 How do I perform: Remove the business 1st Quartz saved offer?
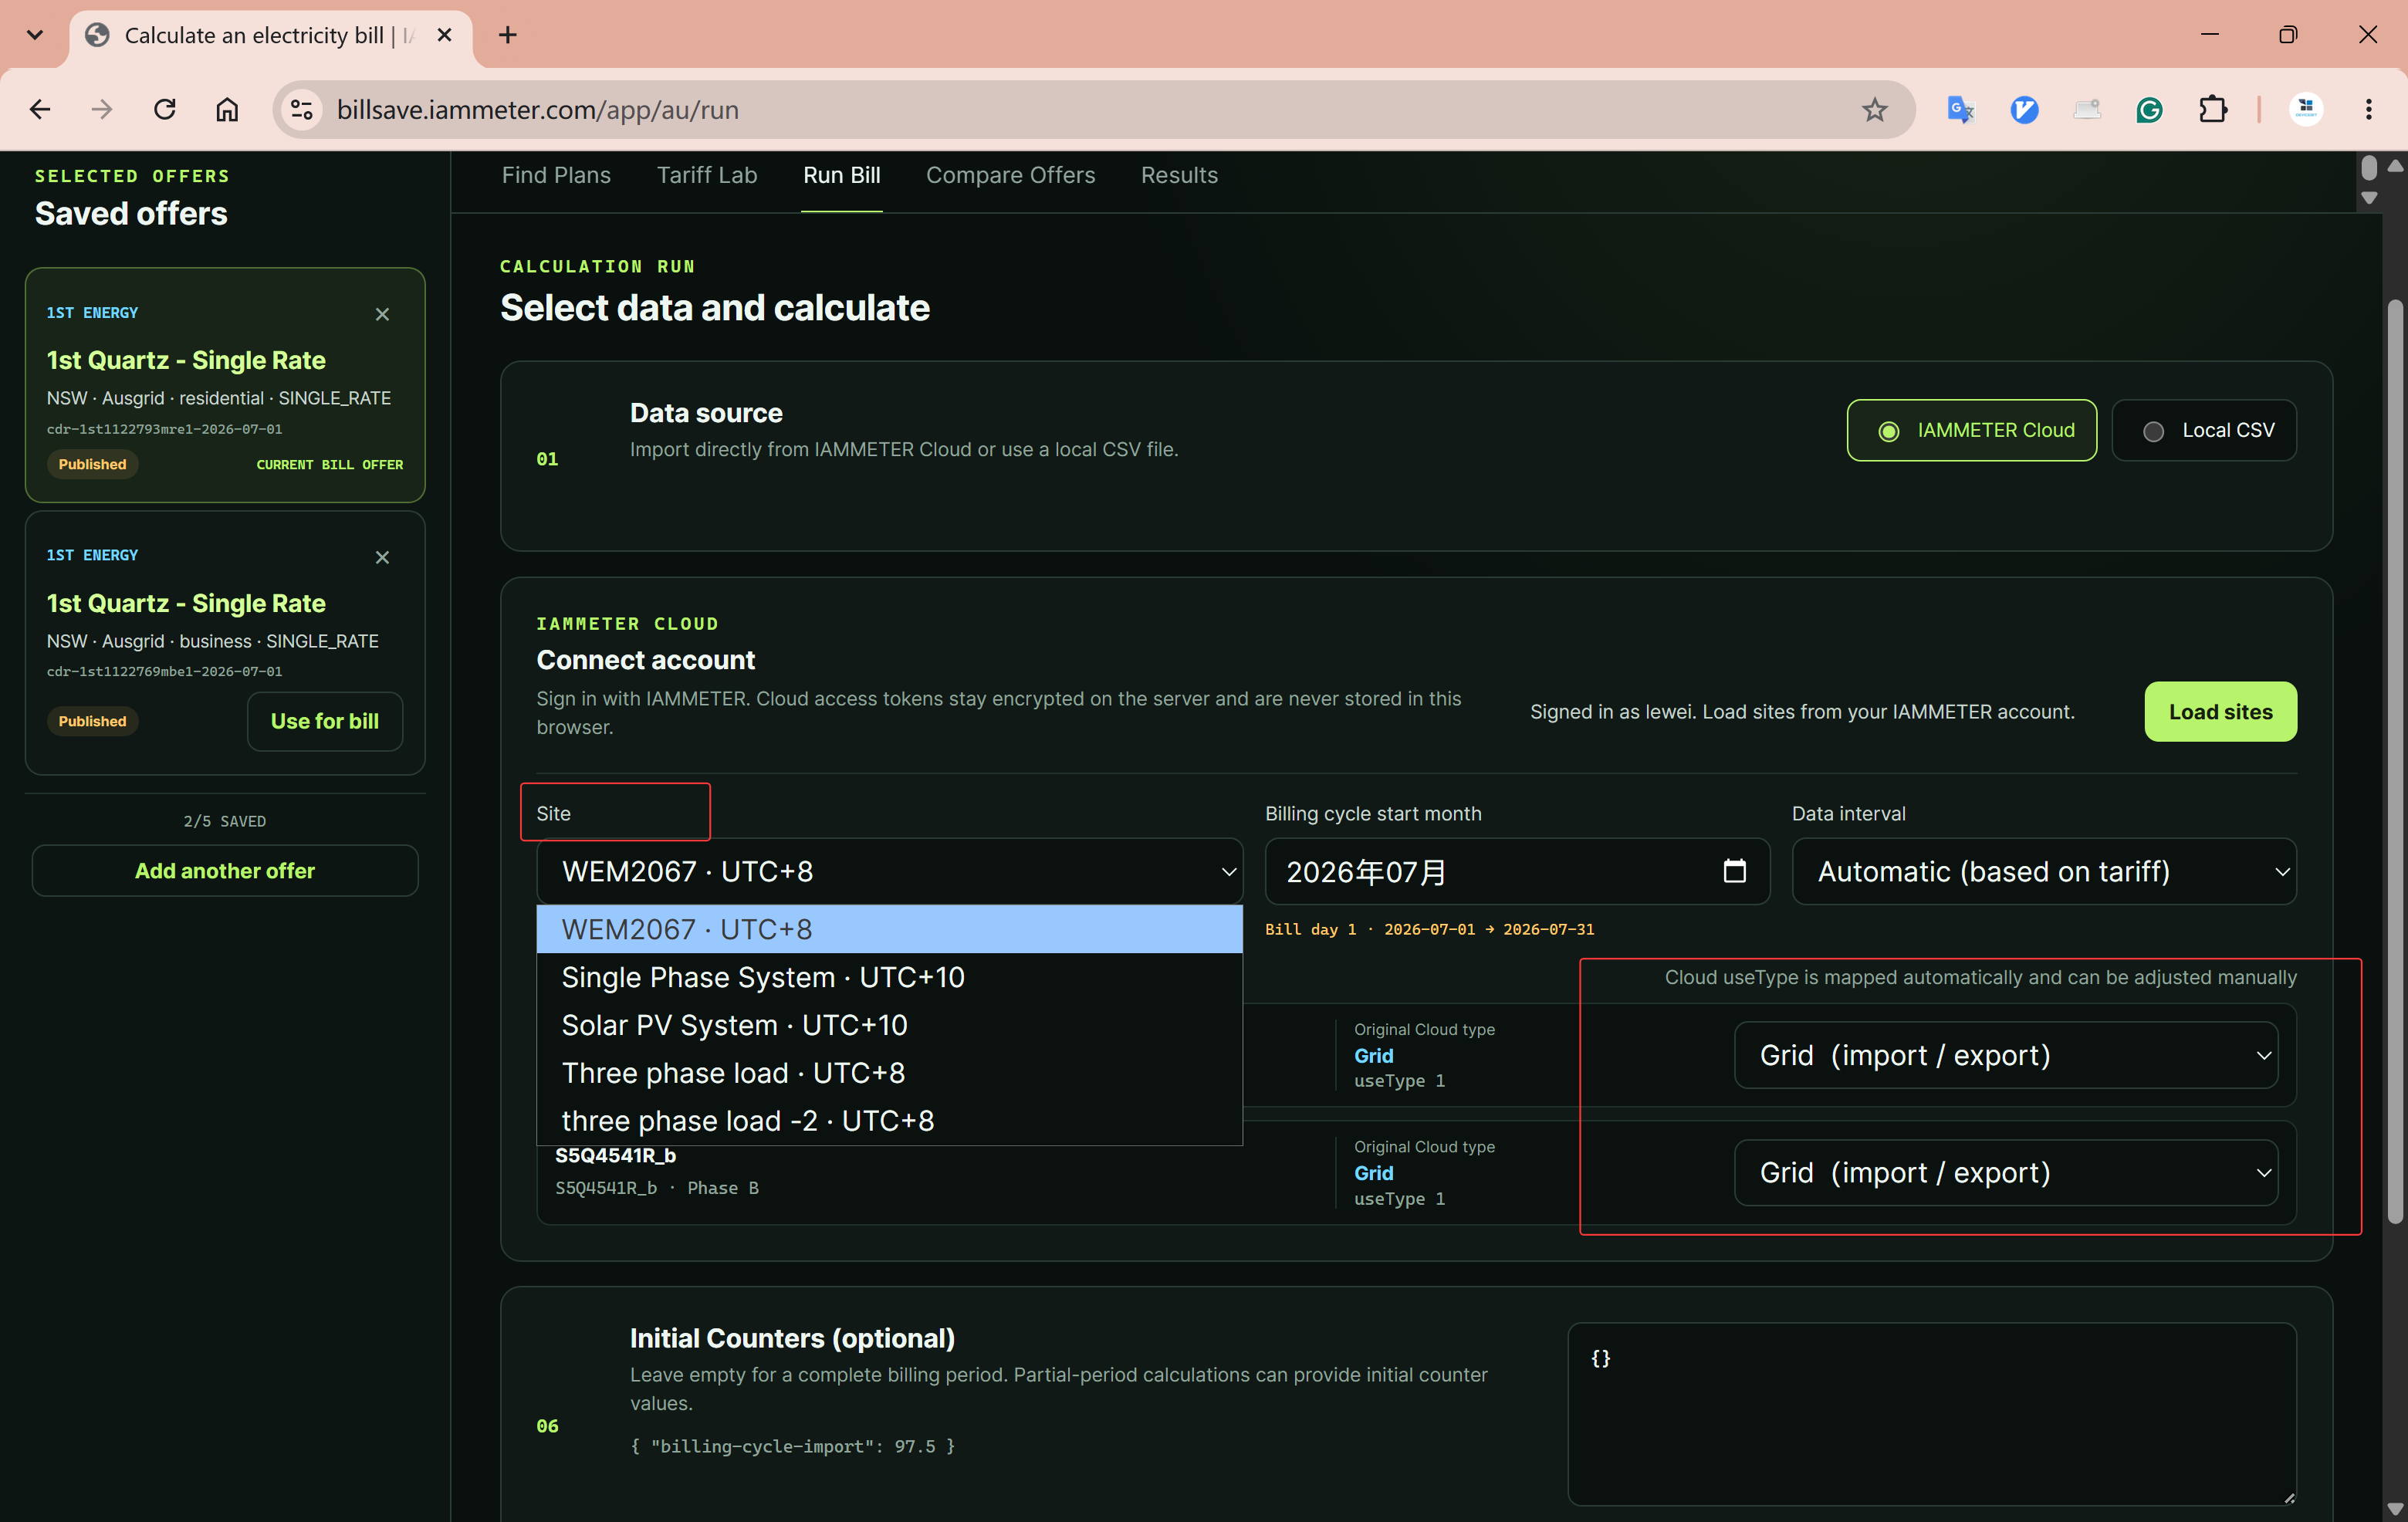[382, 557]
